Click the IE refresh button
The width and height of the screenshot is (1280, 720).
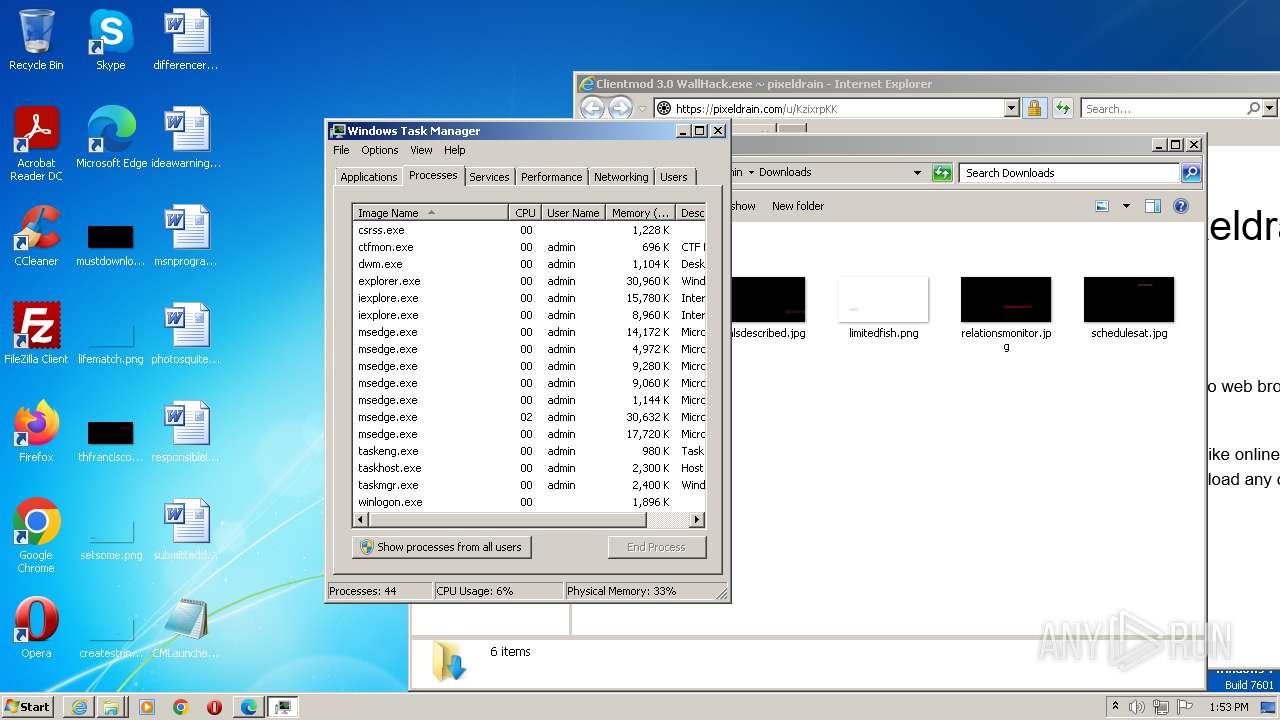pyautogui.click(x=1062, y=108)
